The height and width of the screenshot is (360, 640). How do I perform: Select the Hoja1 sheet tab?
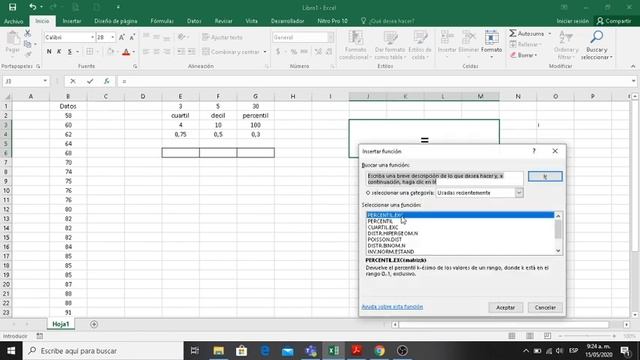61,324
